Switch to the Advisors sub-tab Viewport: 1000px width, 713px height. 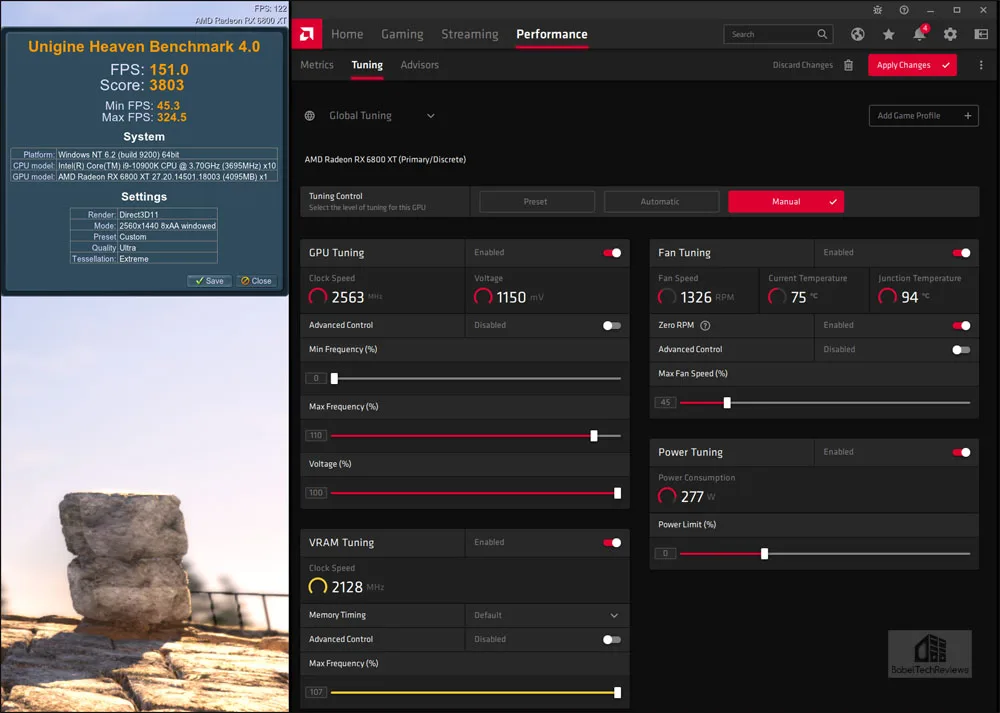[420, 65]
